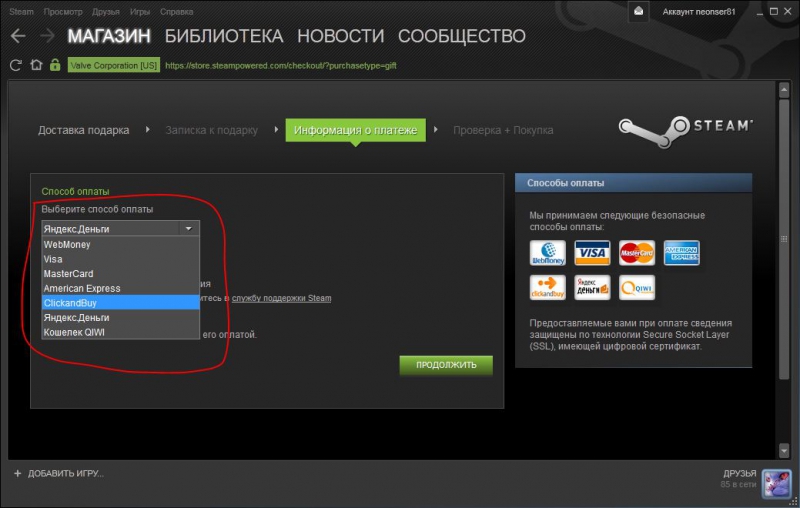The image size is (800, 508).
Task: Open the службу поддержки Steam link
Action: click(281, 298)
